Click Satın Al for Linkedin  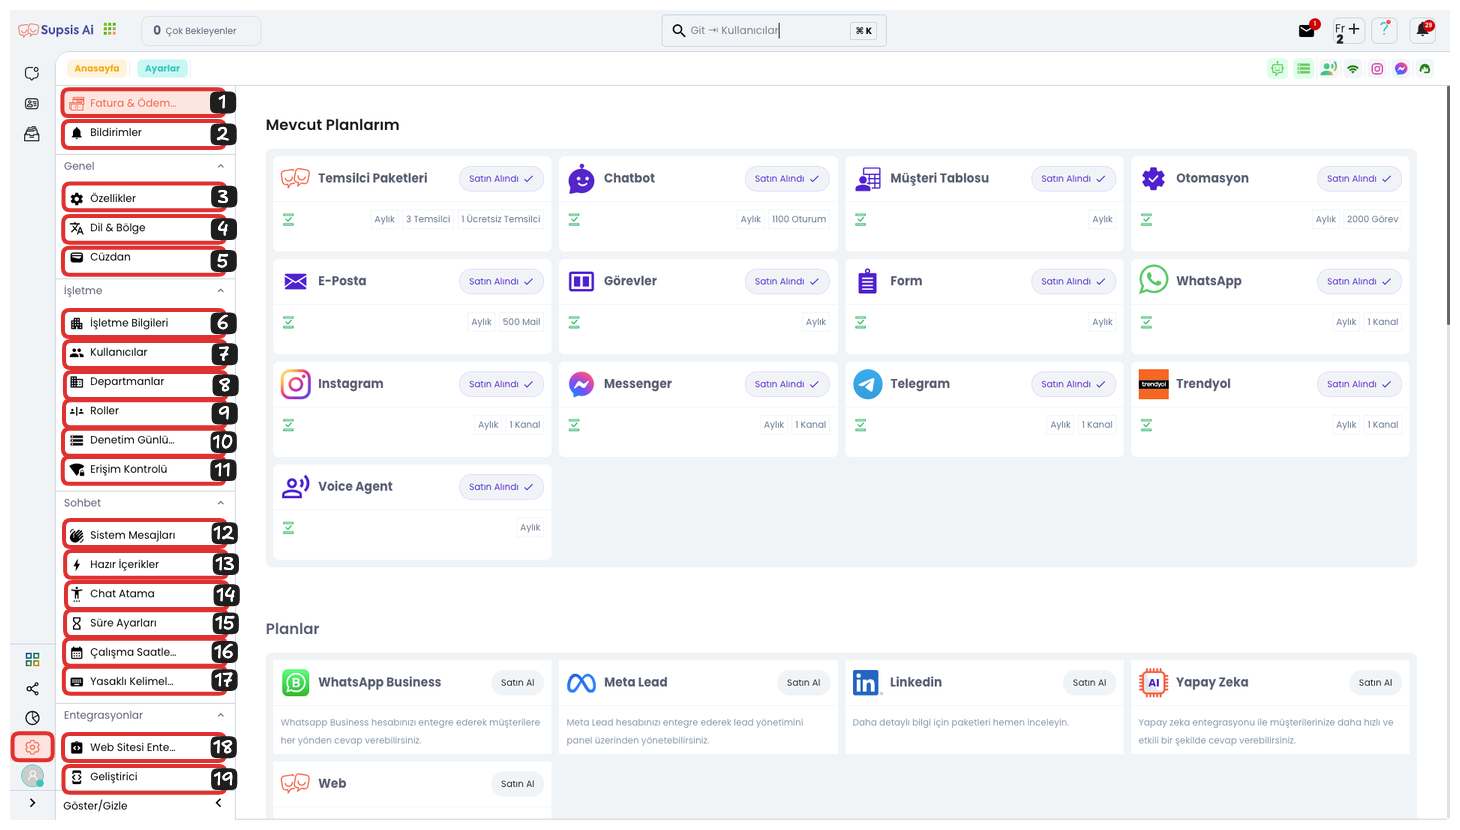point(1089,683)
